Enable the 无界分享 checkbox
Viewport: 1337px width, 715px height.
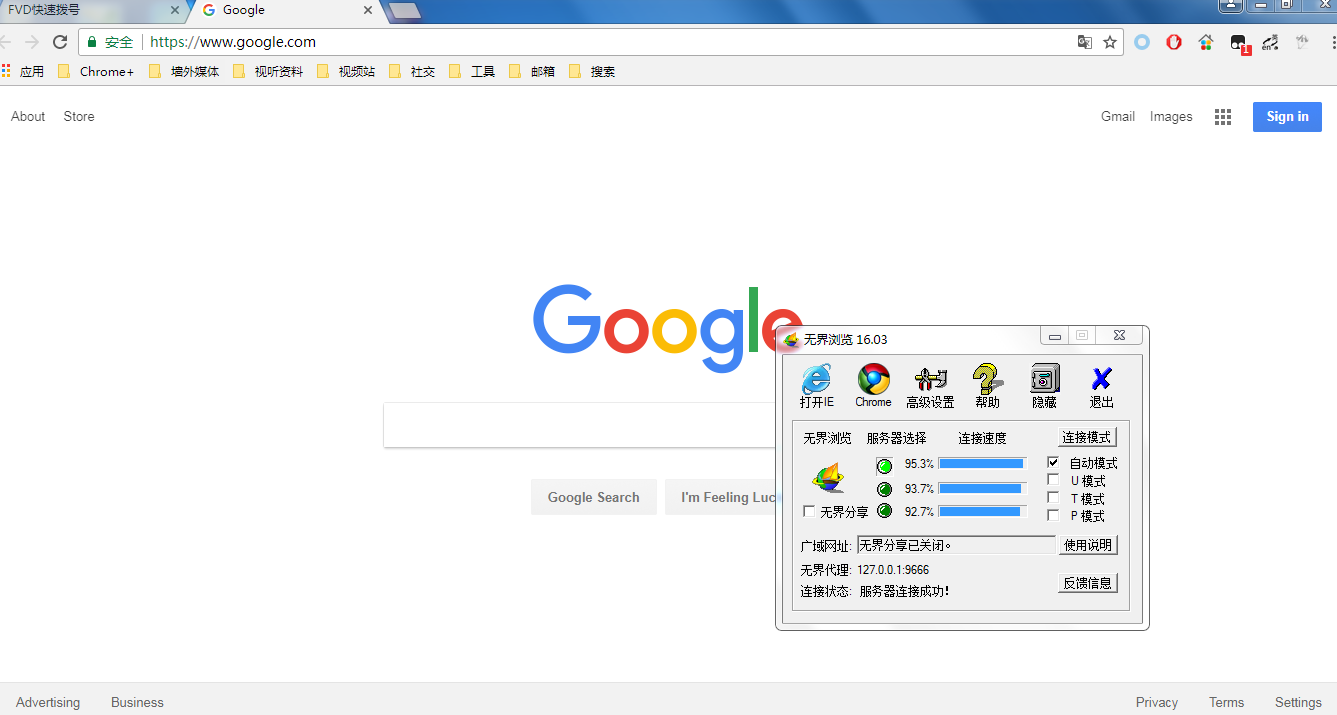[x=809, y=511]
